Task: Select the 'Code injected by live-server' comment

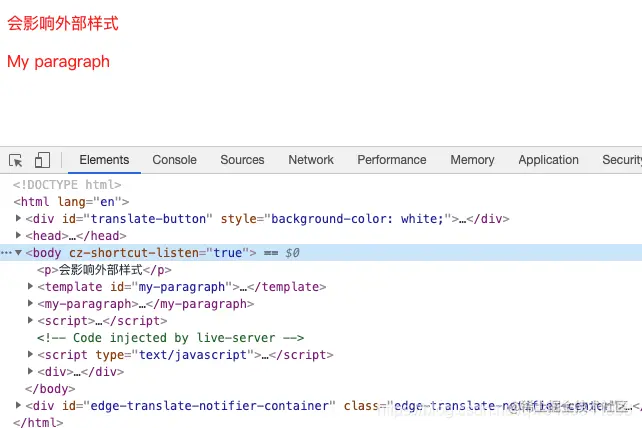Action: pyautogui.click(x=170, y=338)
